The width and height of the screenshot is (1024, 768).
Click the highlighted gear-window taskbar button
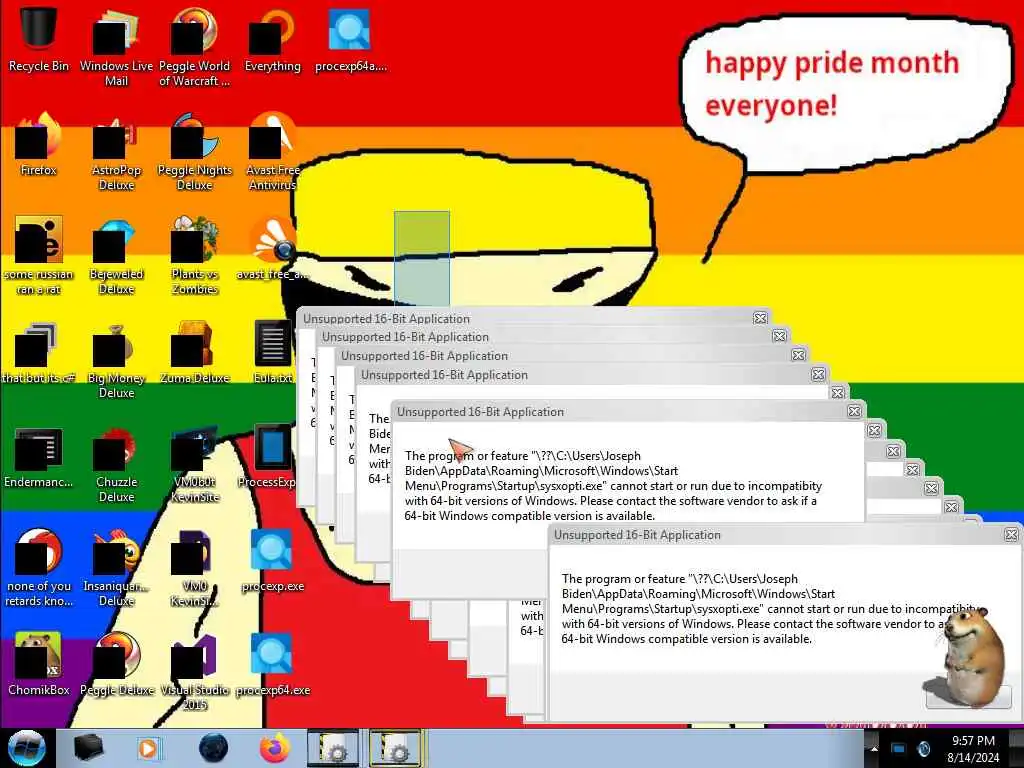[395, 748]
